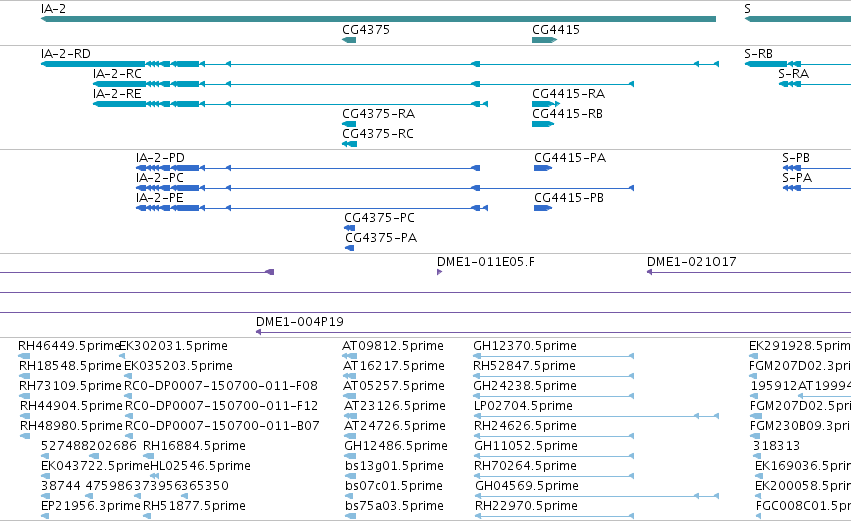
Task: Click the EK043722.5prime EST label
Action: point(95,467)
